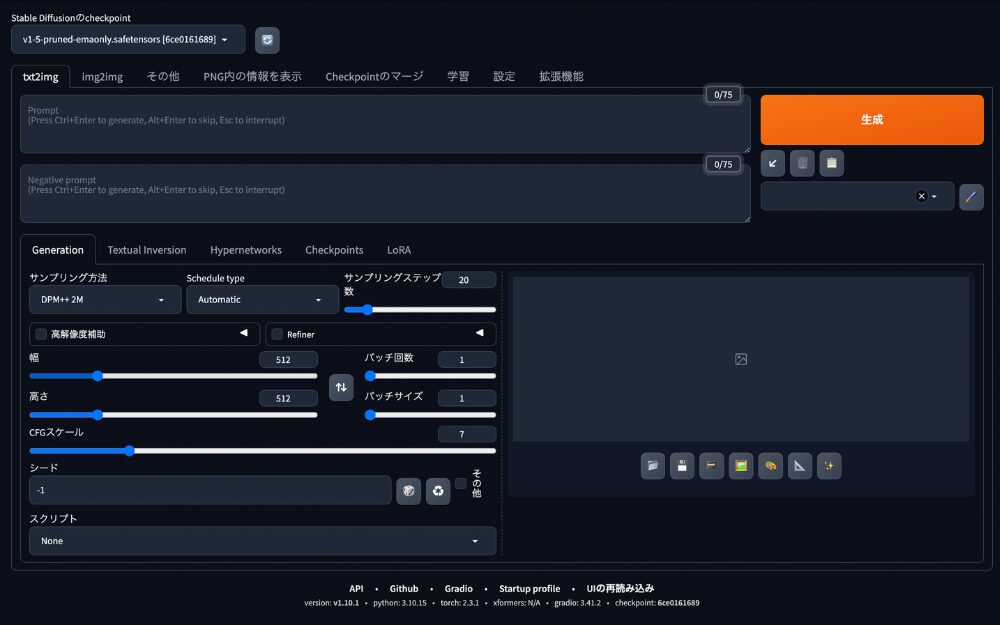Swap width and height values
1000x625 pixels.
click(341, 387)
